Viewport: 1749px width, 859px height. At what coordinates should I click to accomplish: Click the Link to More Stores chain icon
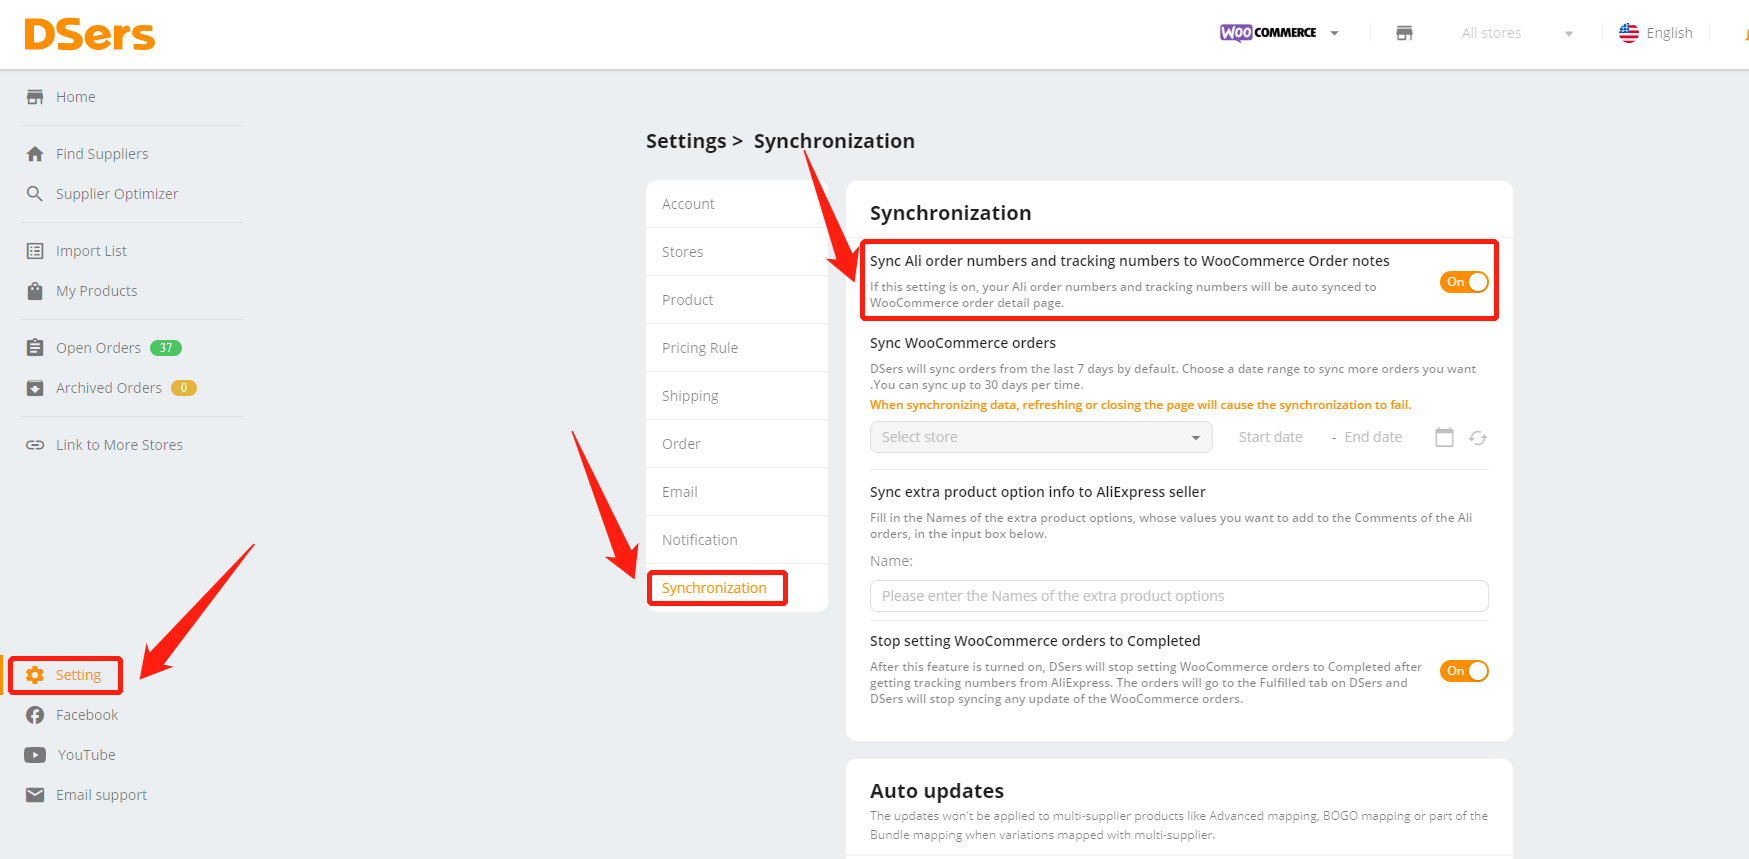(x=35, y=445)
